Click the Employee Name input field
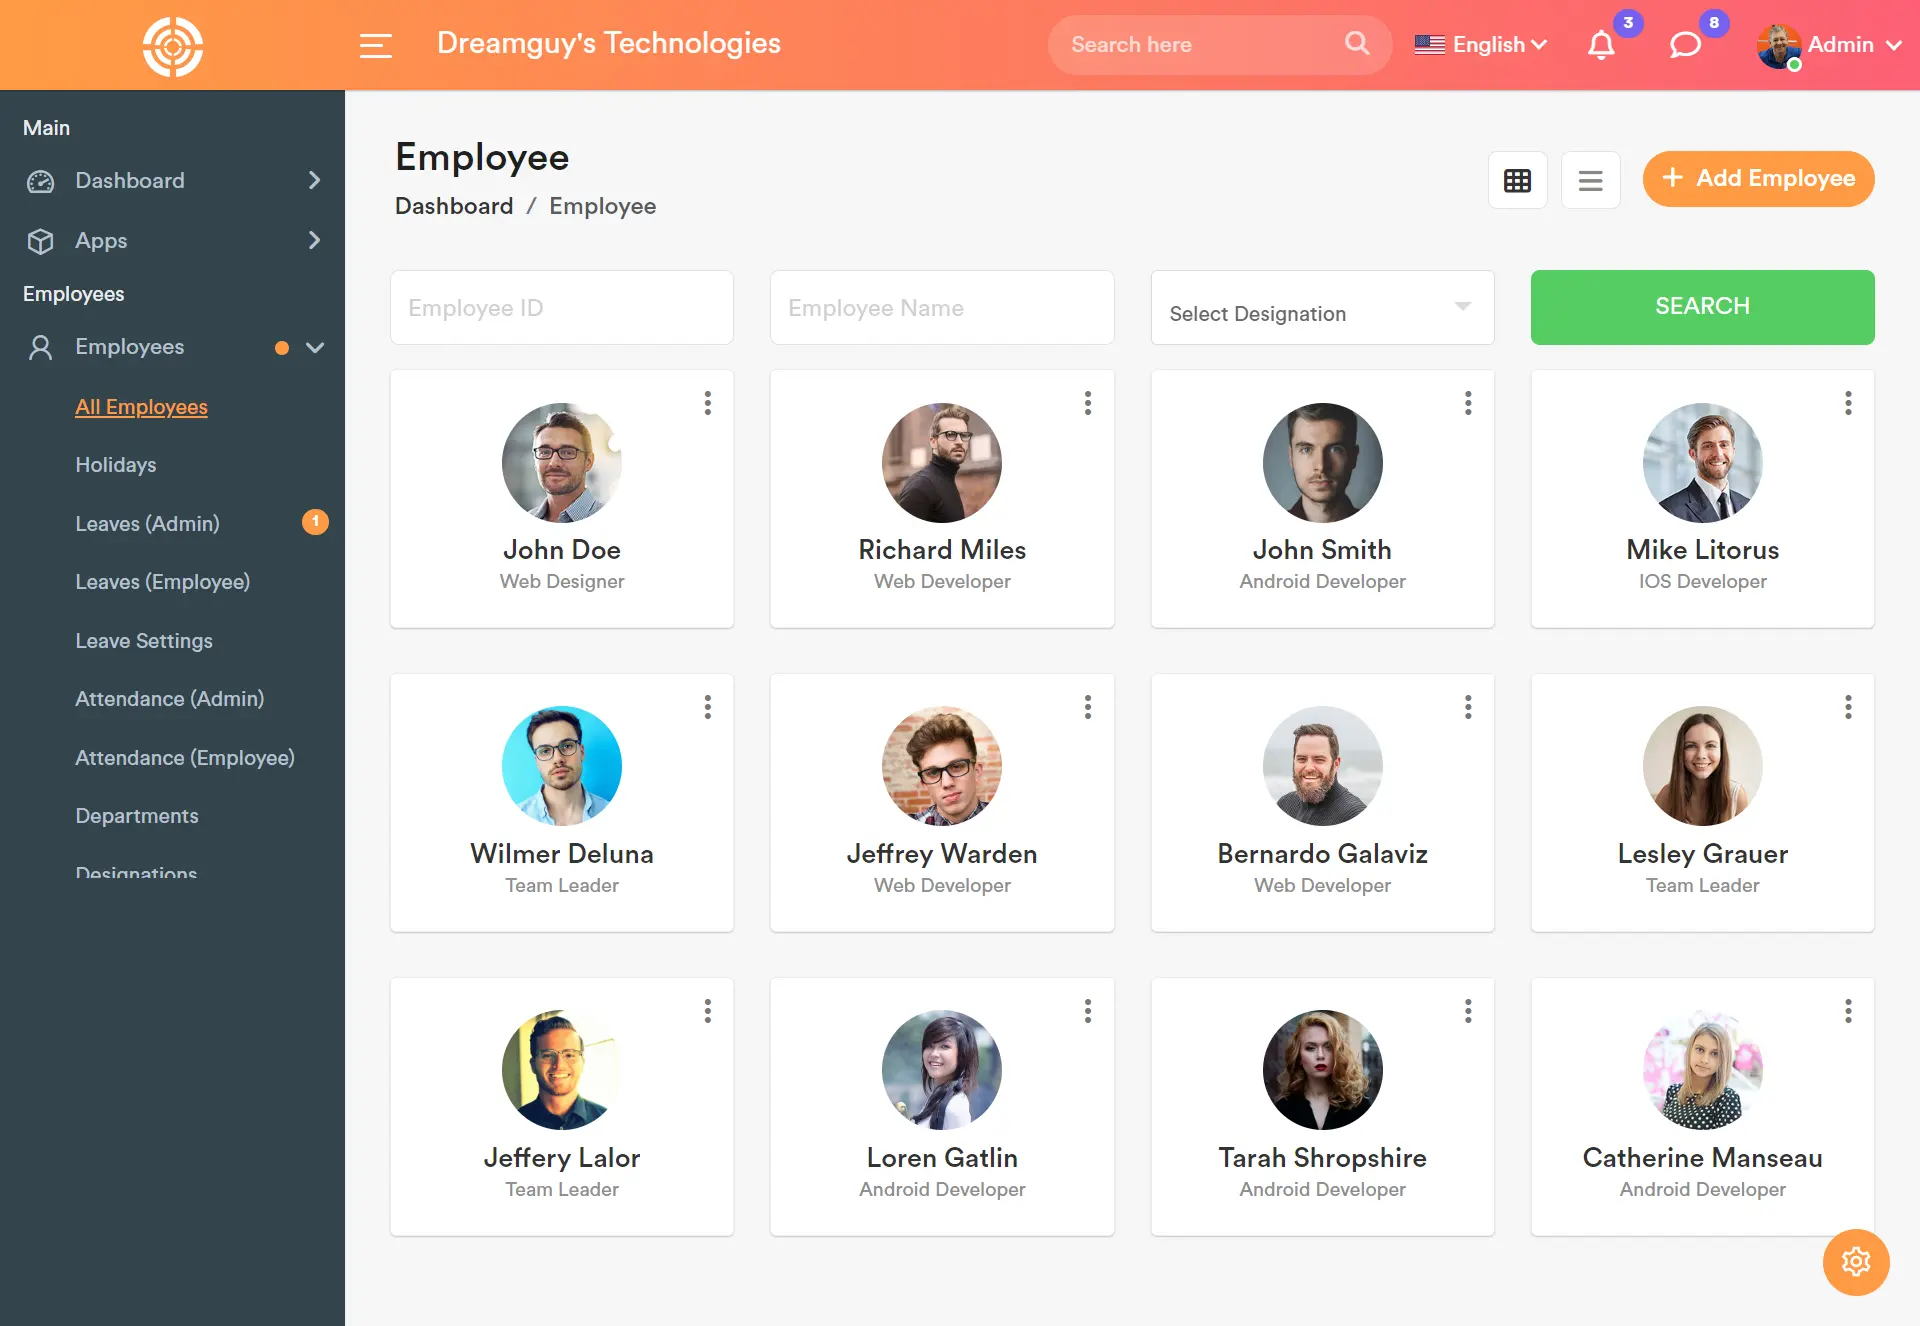 pos(941,307)
